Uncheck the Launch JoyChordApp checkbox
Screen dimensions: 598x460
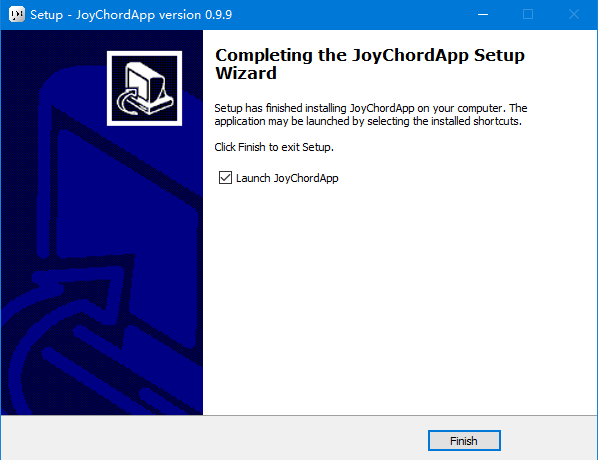tap(225, 178)
